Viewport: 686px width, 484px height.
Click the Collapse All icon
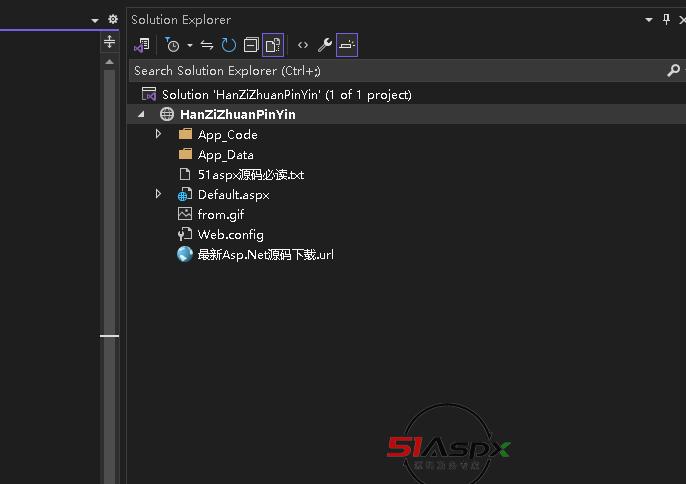point(251,45)
